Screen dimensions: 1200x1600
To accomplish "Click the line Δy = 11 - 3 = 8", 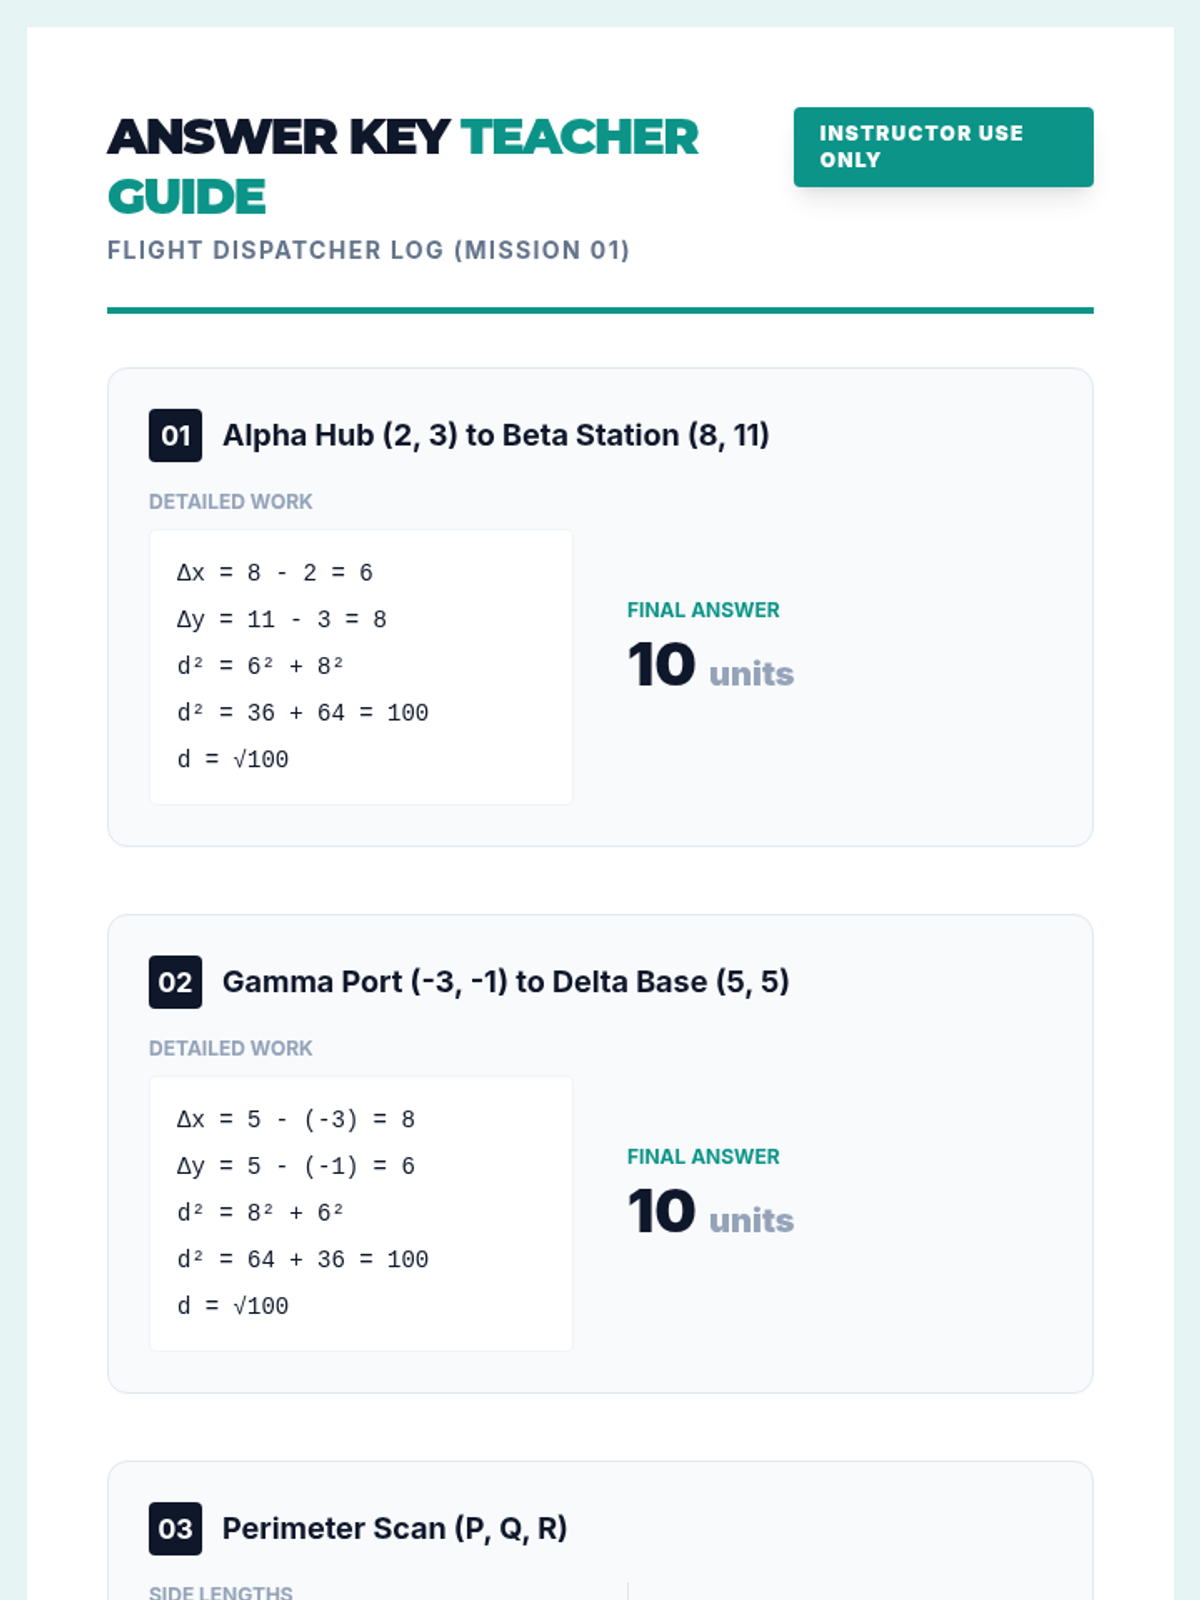I will 282,620.
